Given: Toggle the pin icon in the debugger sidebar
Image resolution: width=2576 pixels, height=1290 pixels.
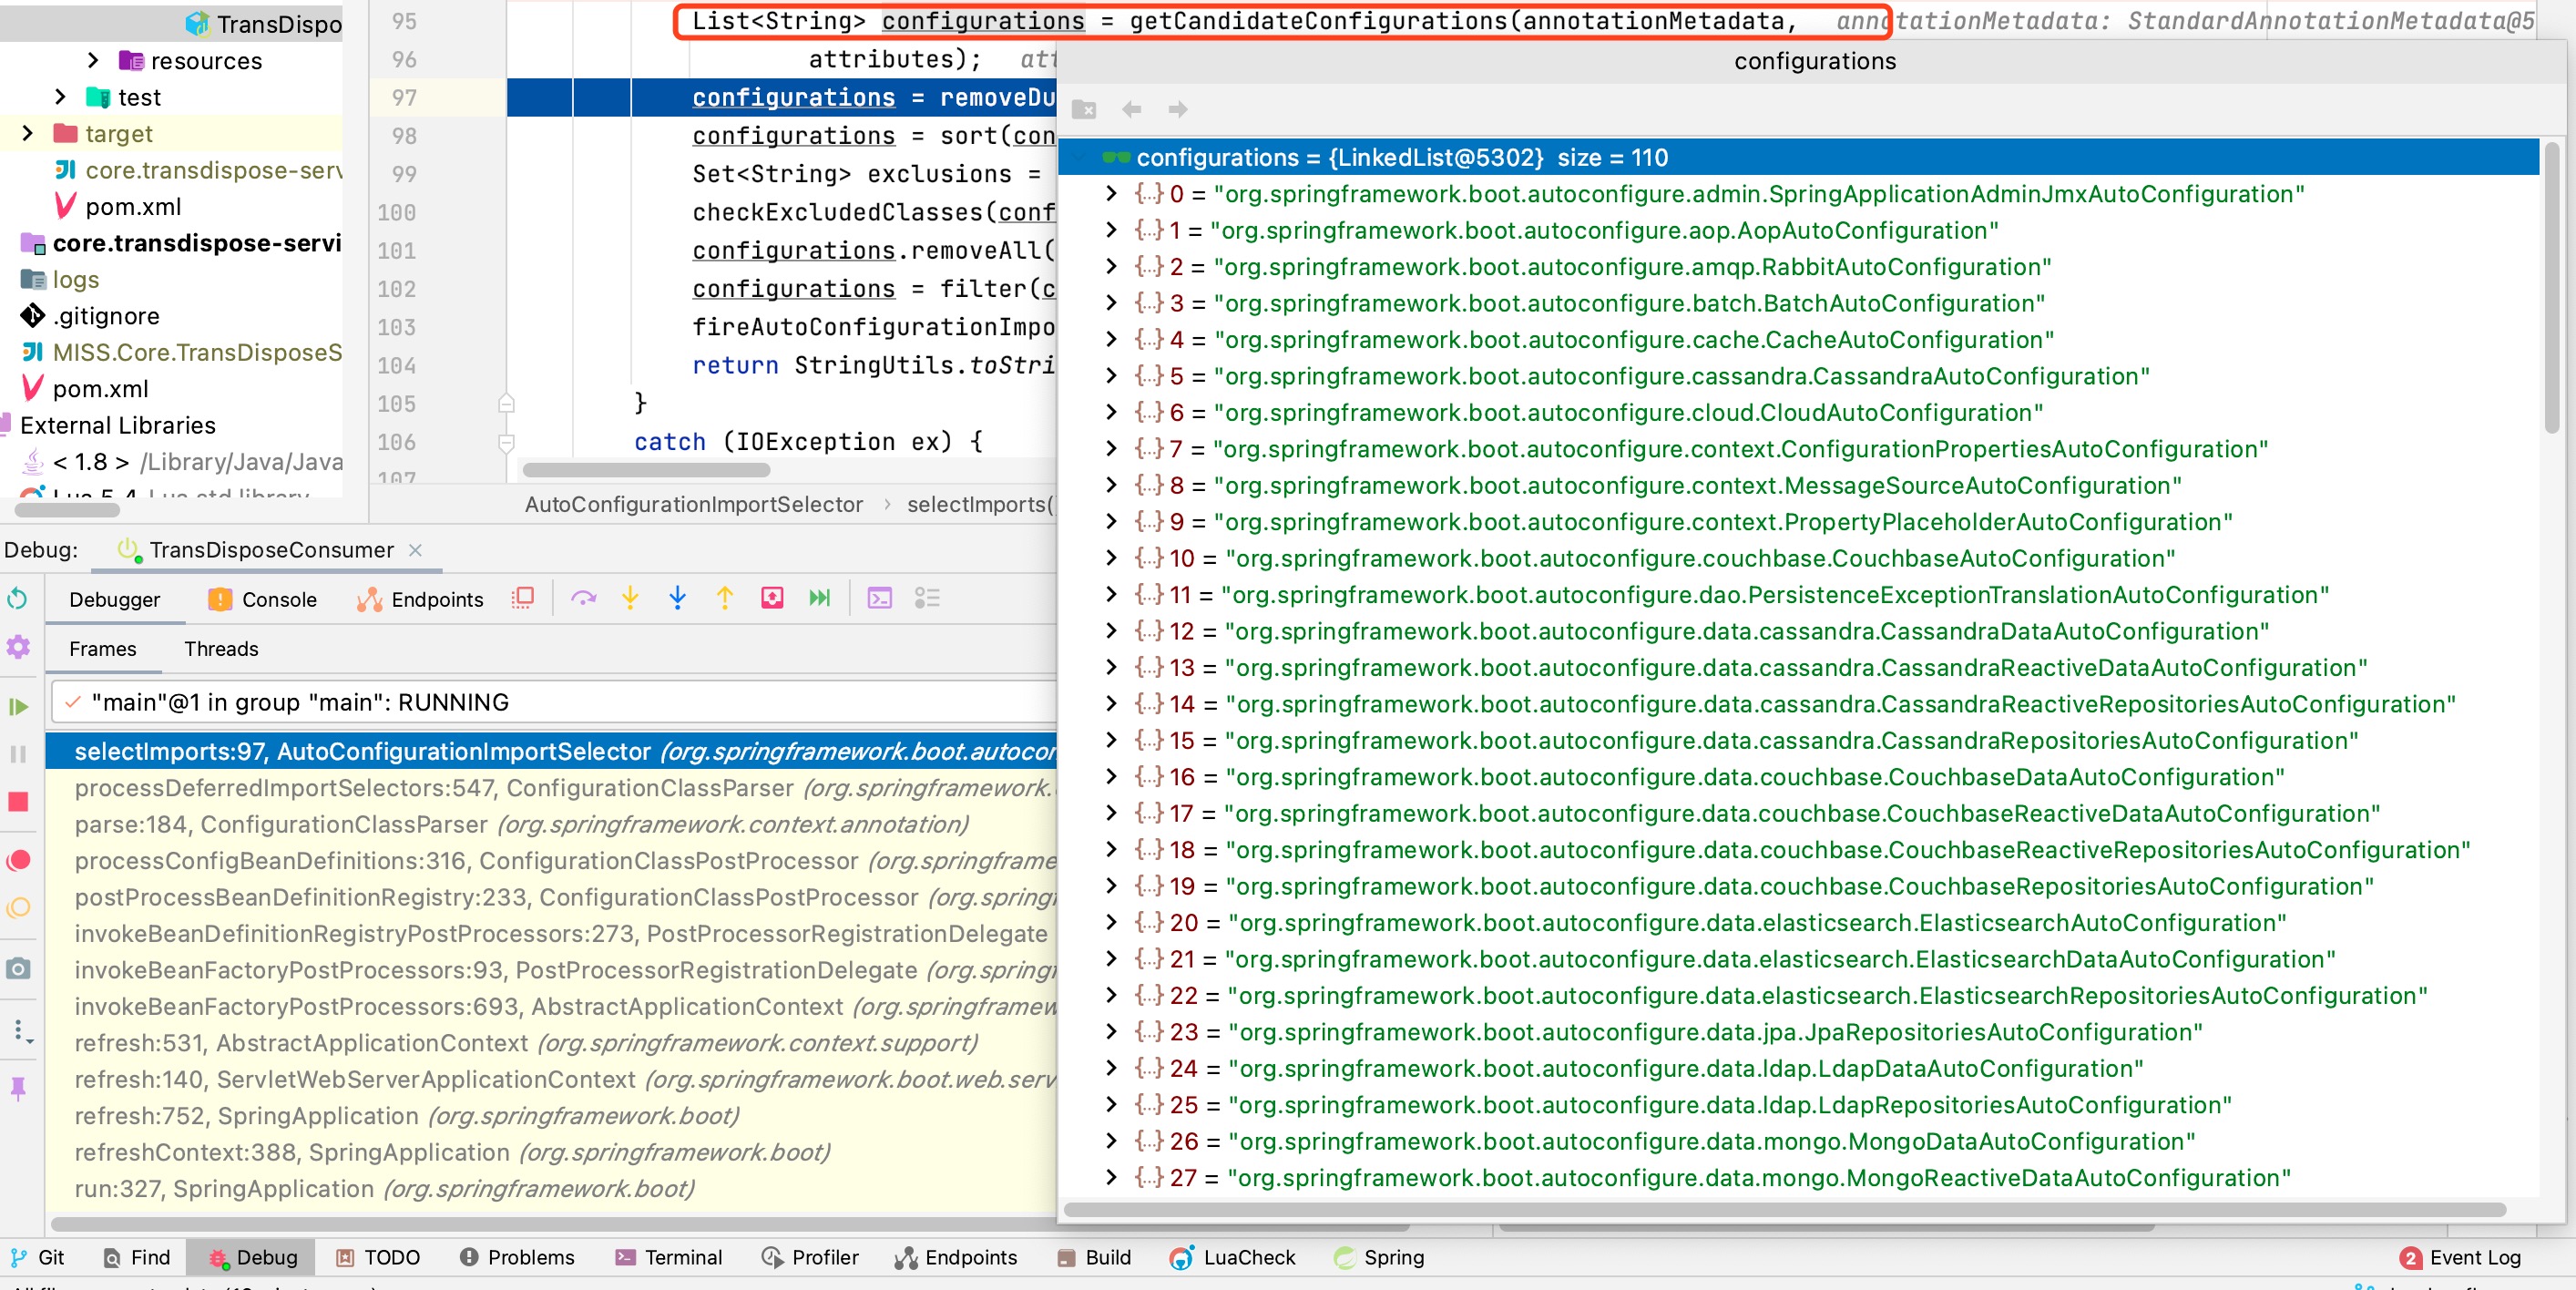Looking at the screenshot, I should click(18, 1089).
